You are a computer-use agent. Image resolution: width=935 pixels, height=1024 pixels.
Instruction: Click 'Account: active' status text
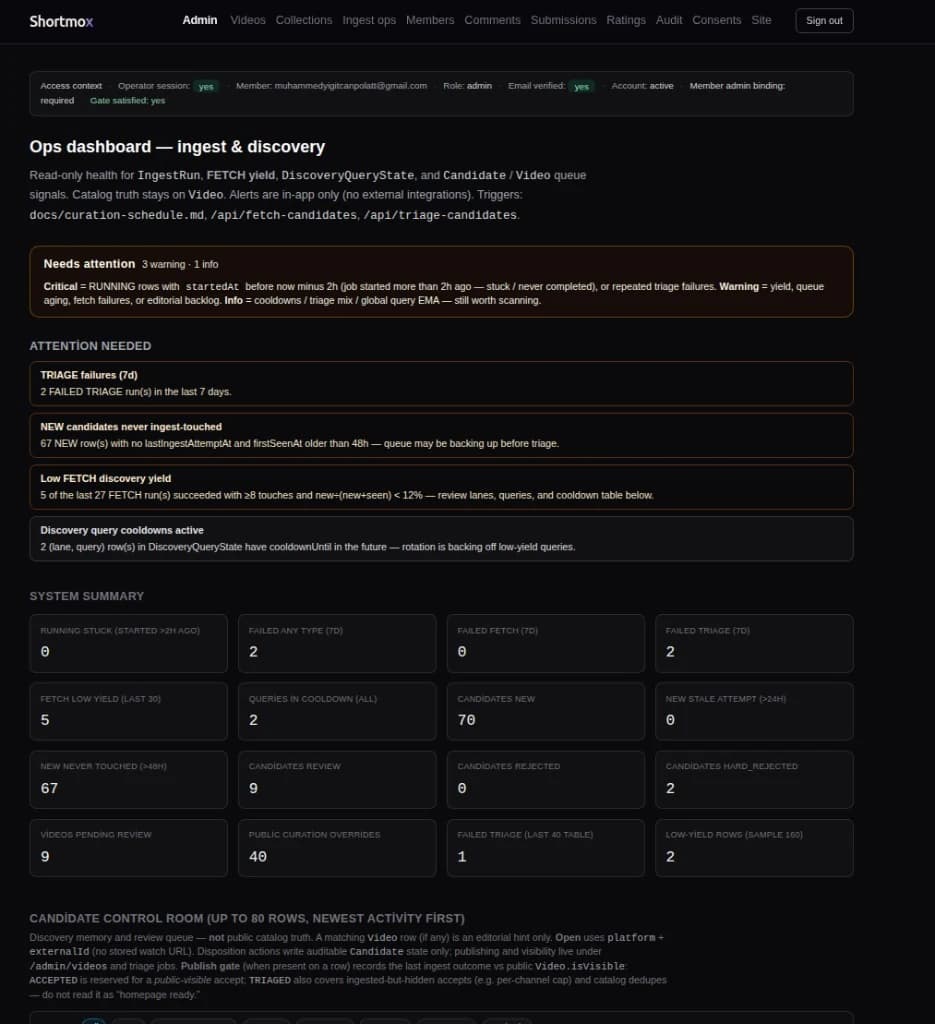(642, 86)
